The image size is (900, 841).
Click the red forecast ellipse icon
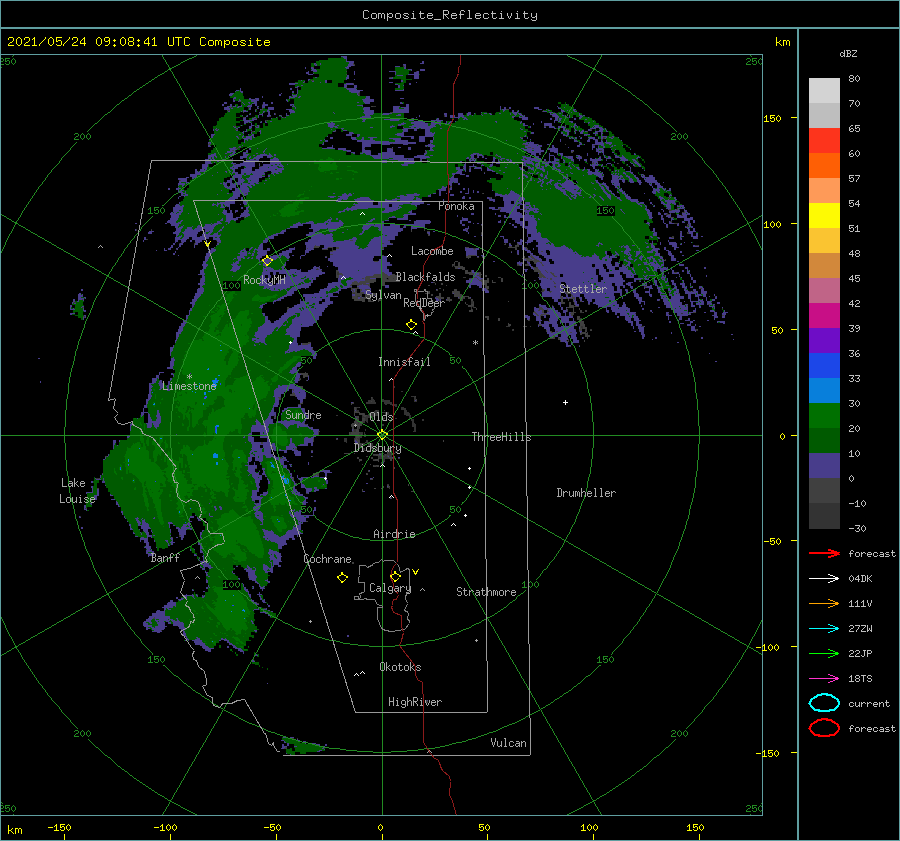click(x=824, y=728)
